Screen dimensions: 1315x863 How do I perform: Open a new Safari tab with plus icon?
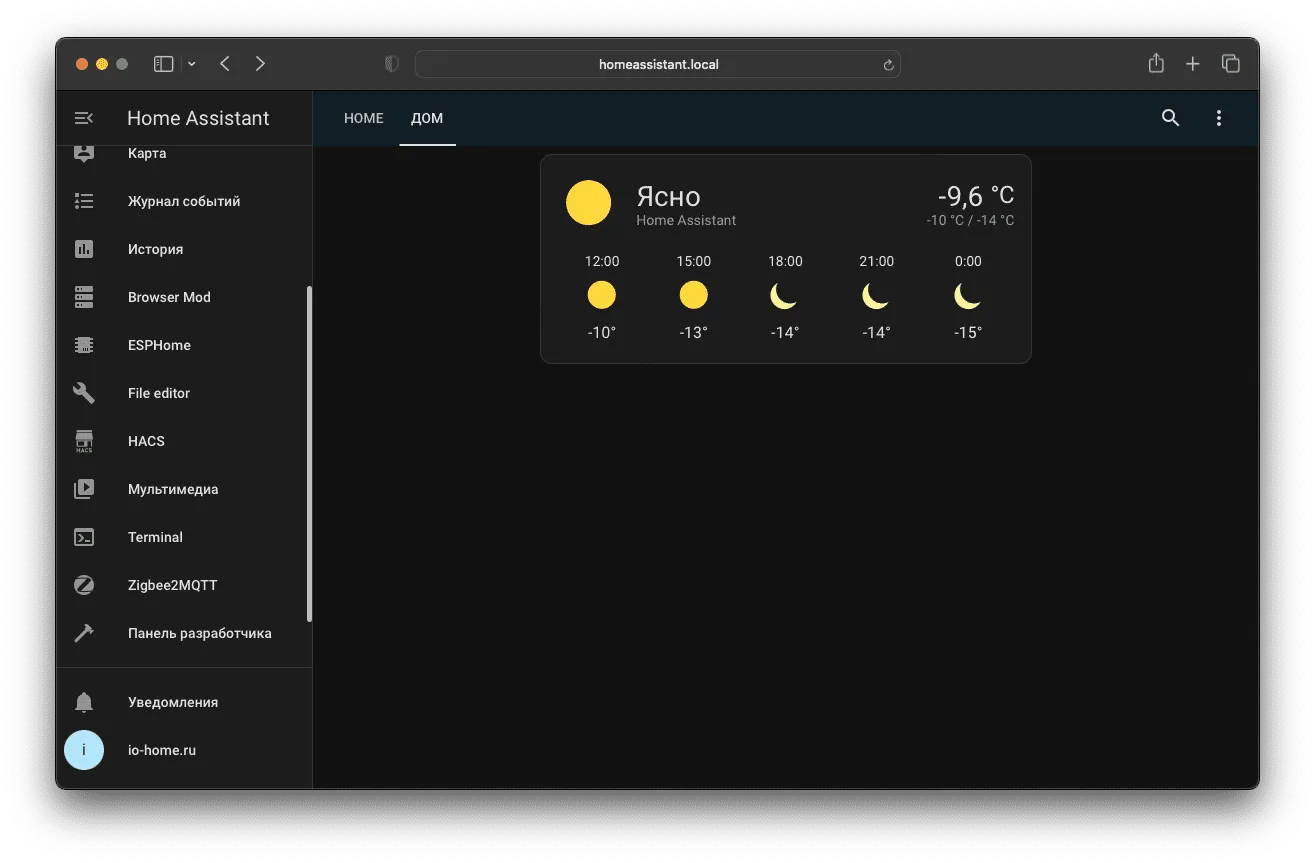coord(1192,64)
